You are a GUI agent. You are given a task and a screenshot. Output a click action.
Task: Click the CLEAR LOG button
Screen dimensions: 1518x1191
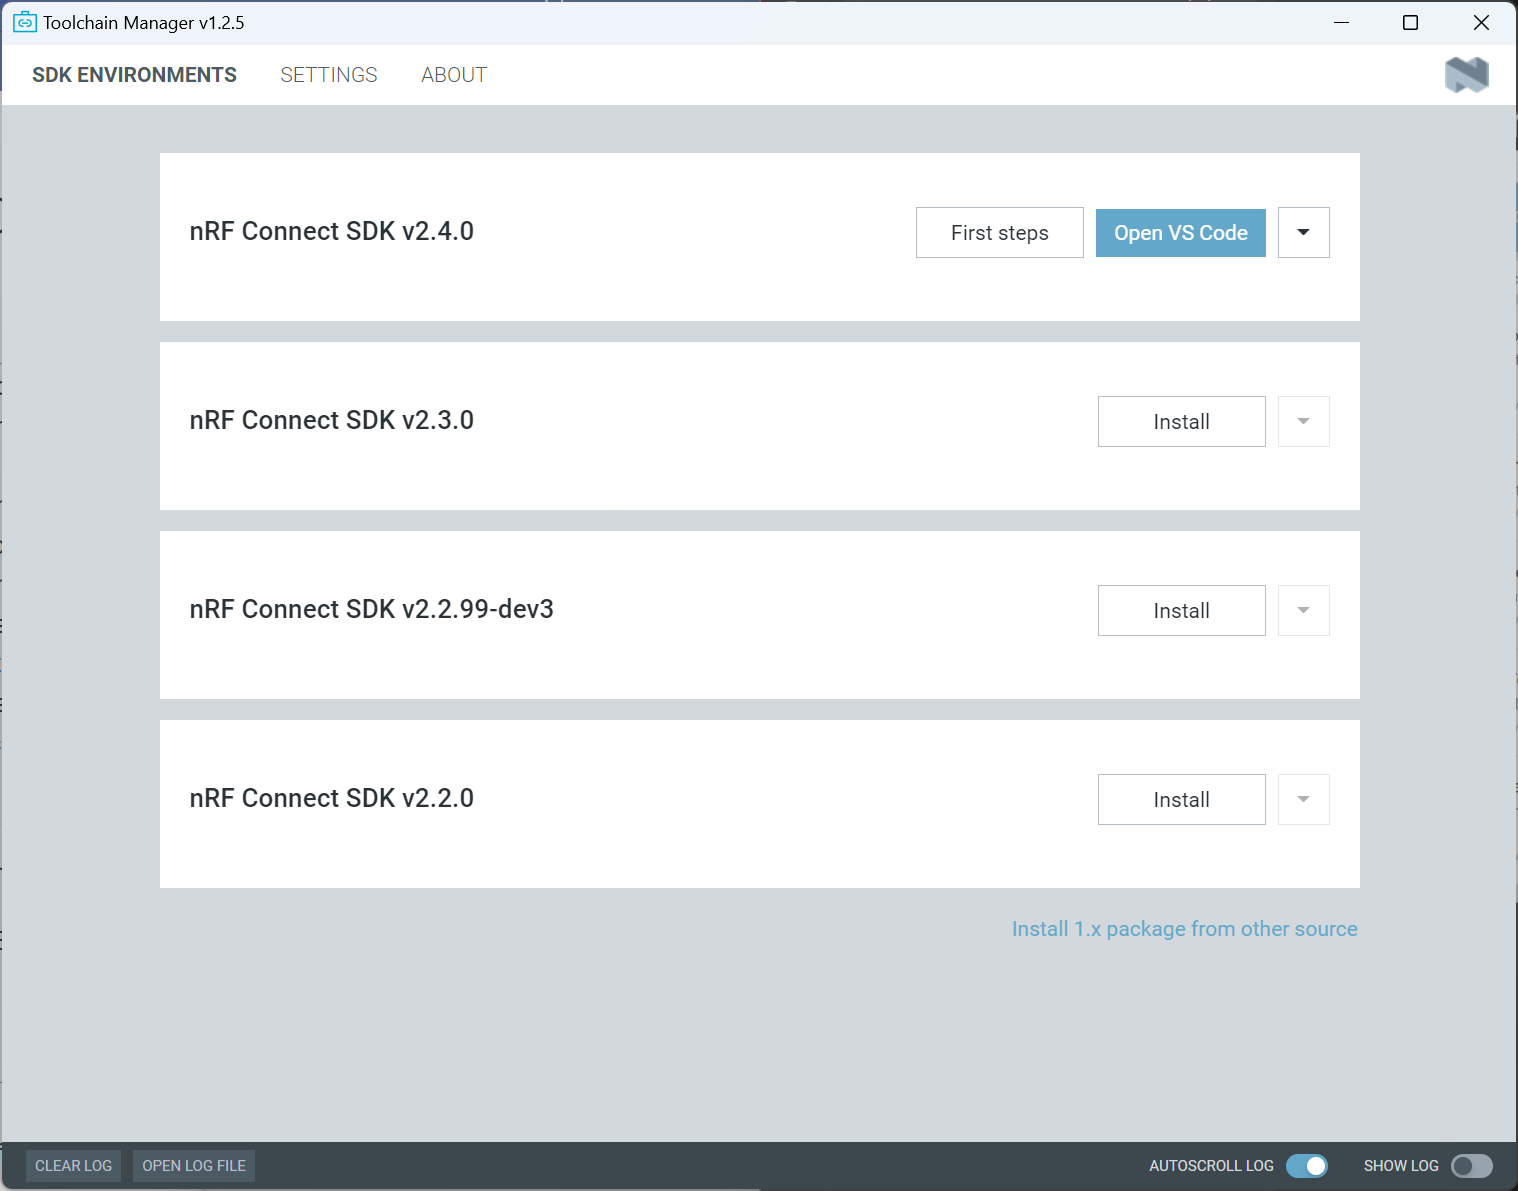click(x=74, y=1166)
